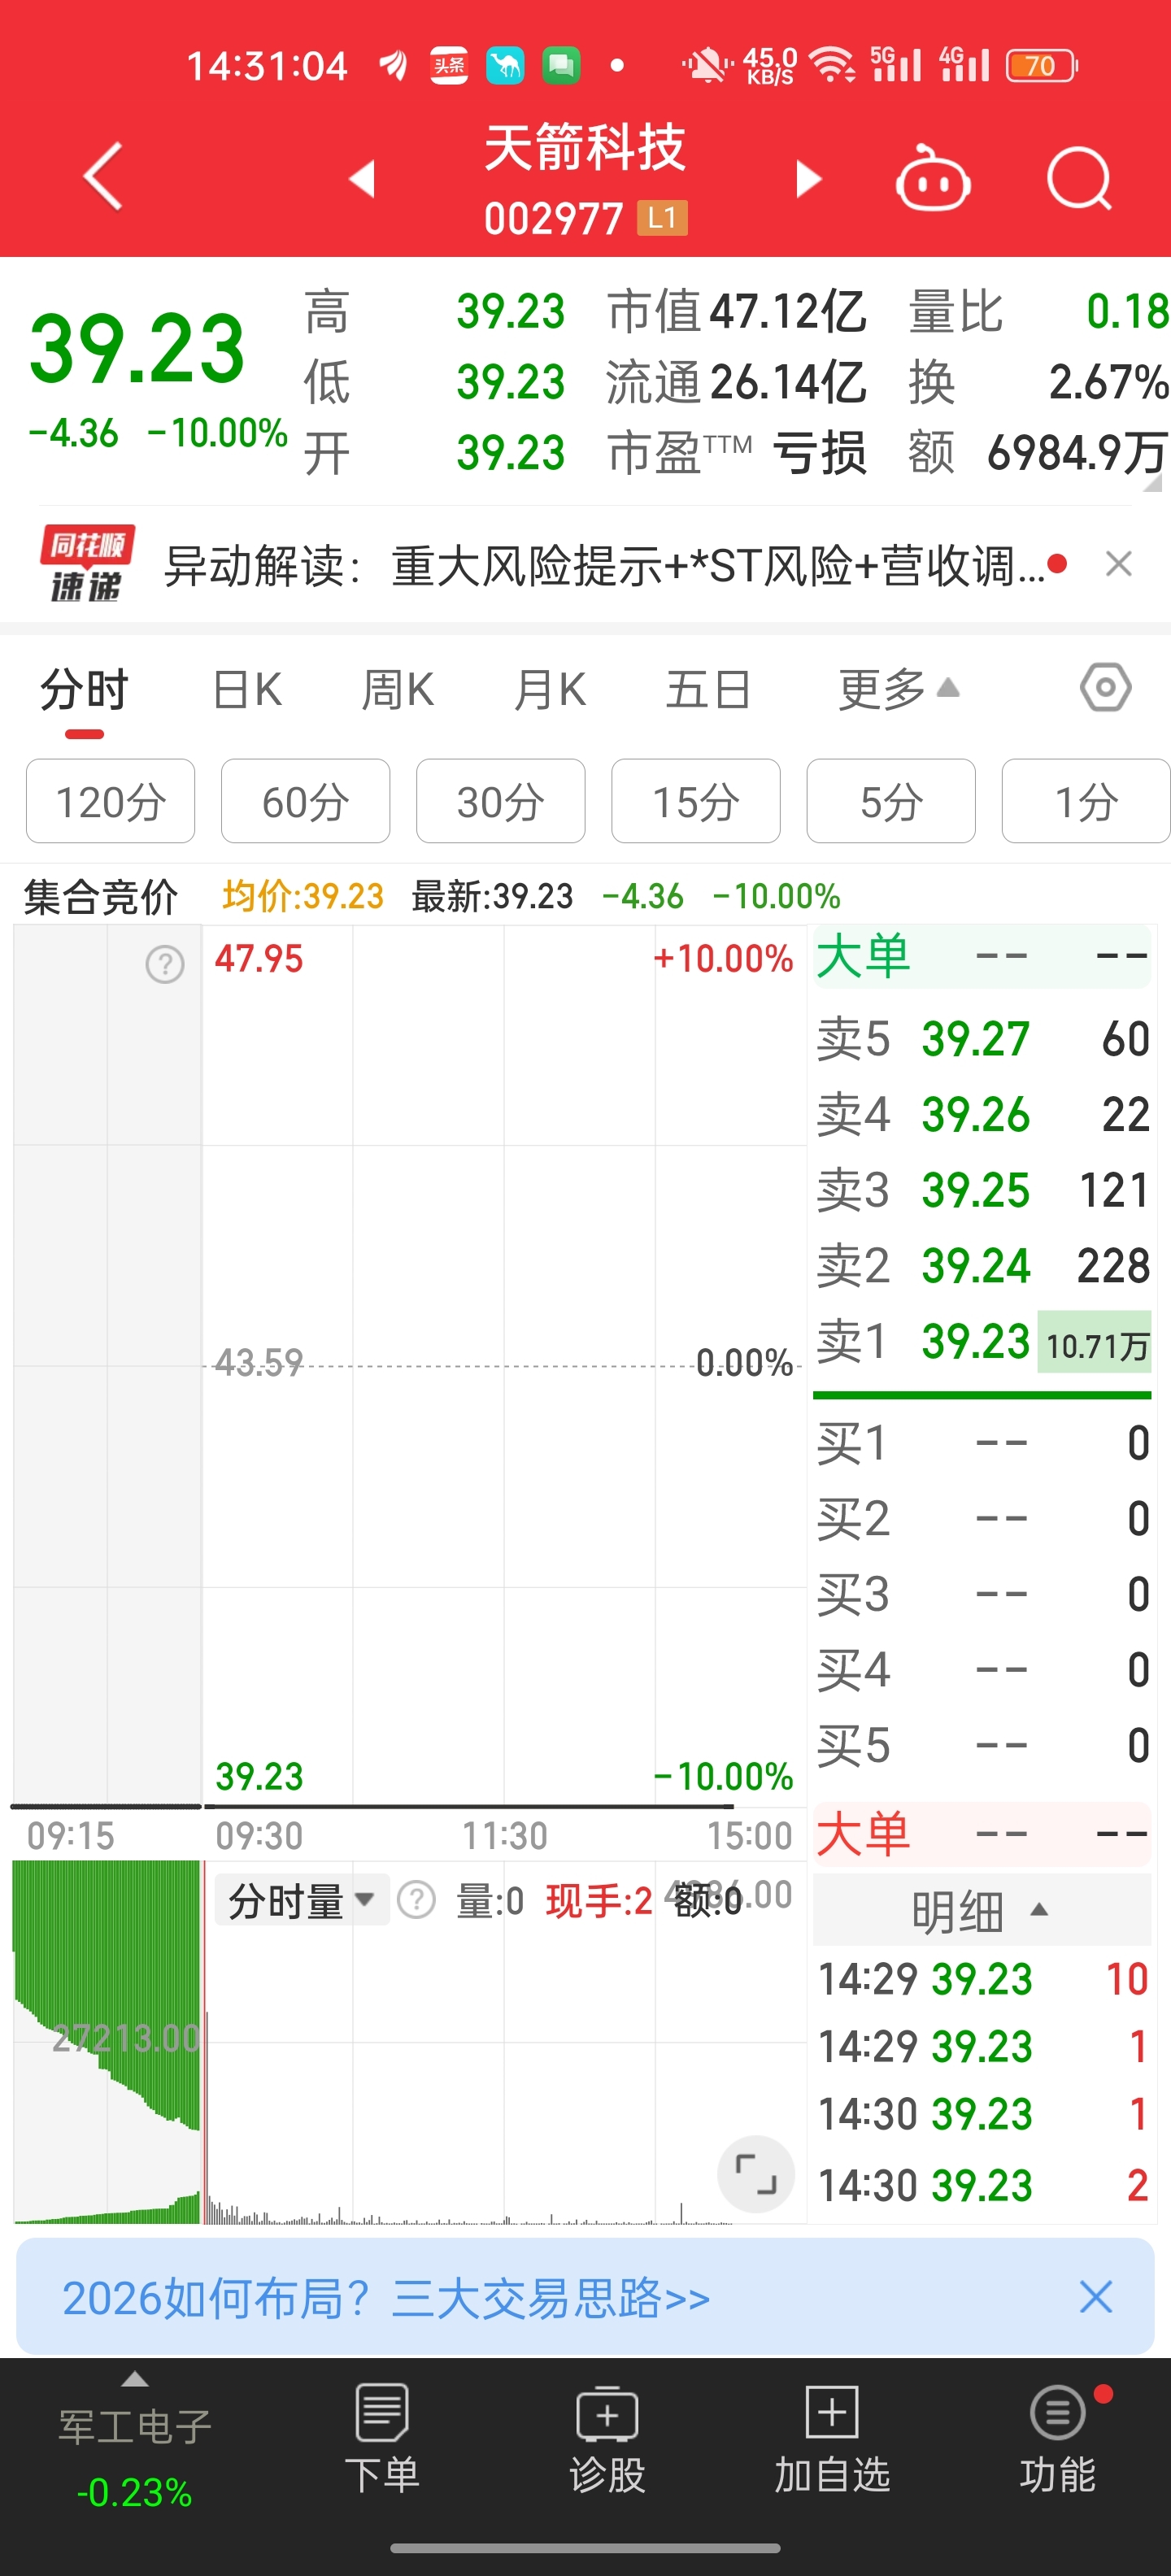This screenshot has width=1171, height=2576.
Task: Tap the 买5 bid row
Action: (982, 1746)
